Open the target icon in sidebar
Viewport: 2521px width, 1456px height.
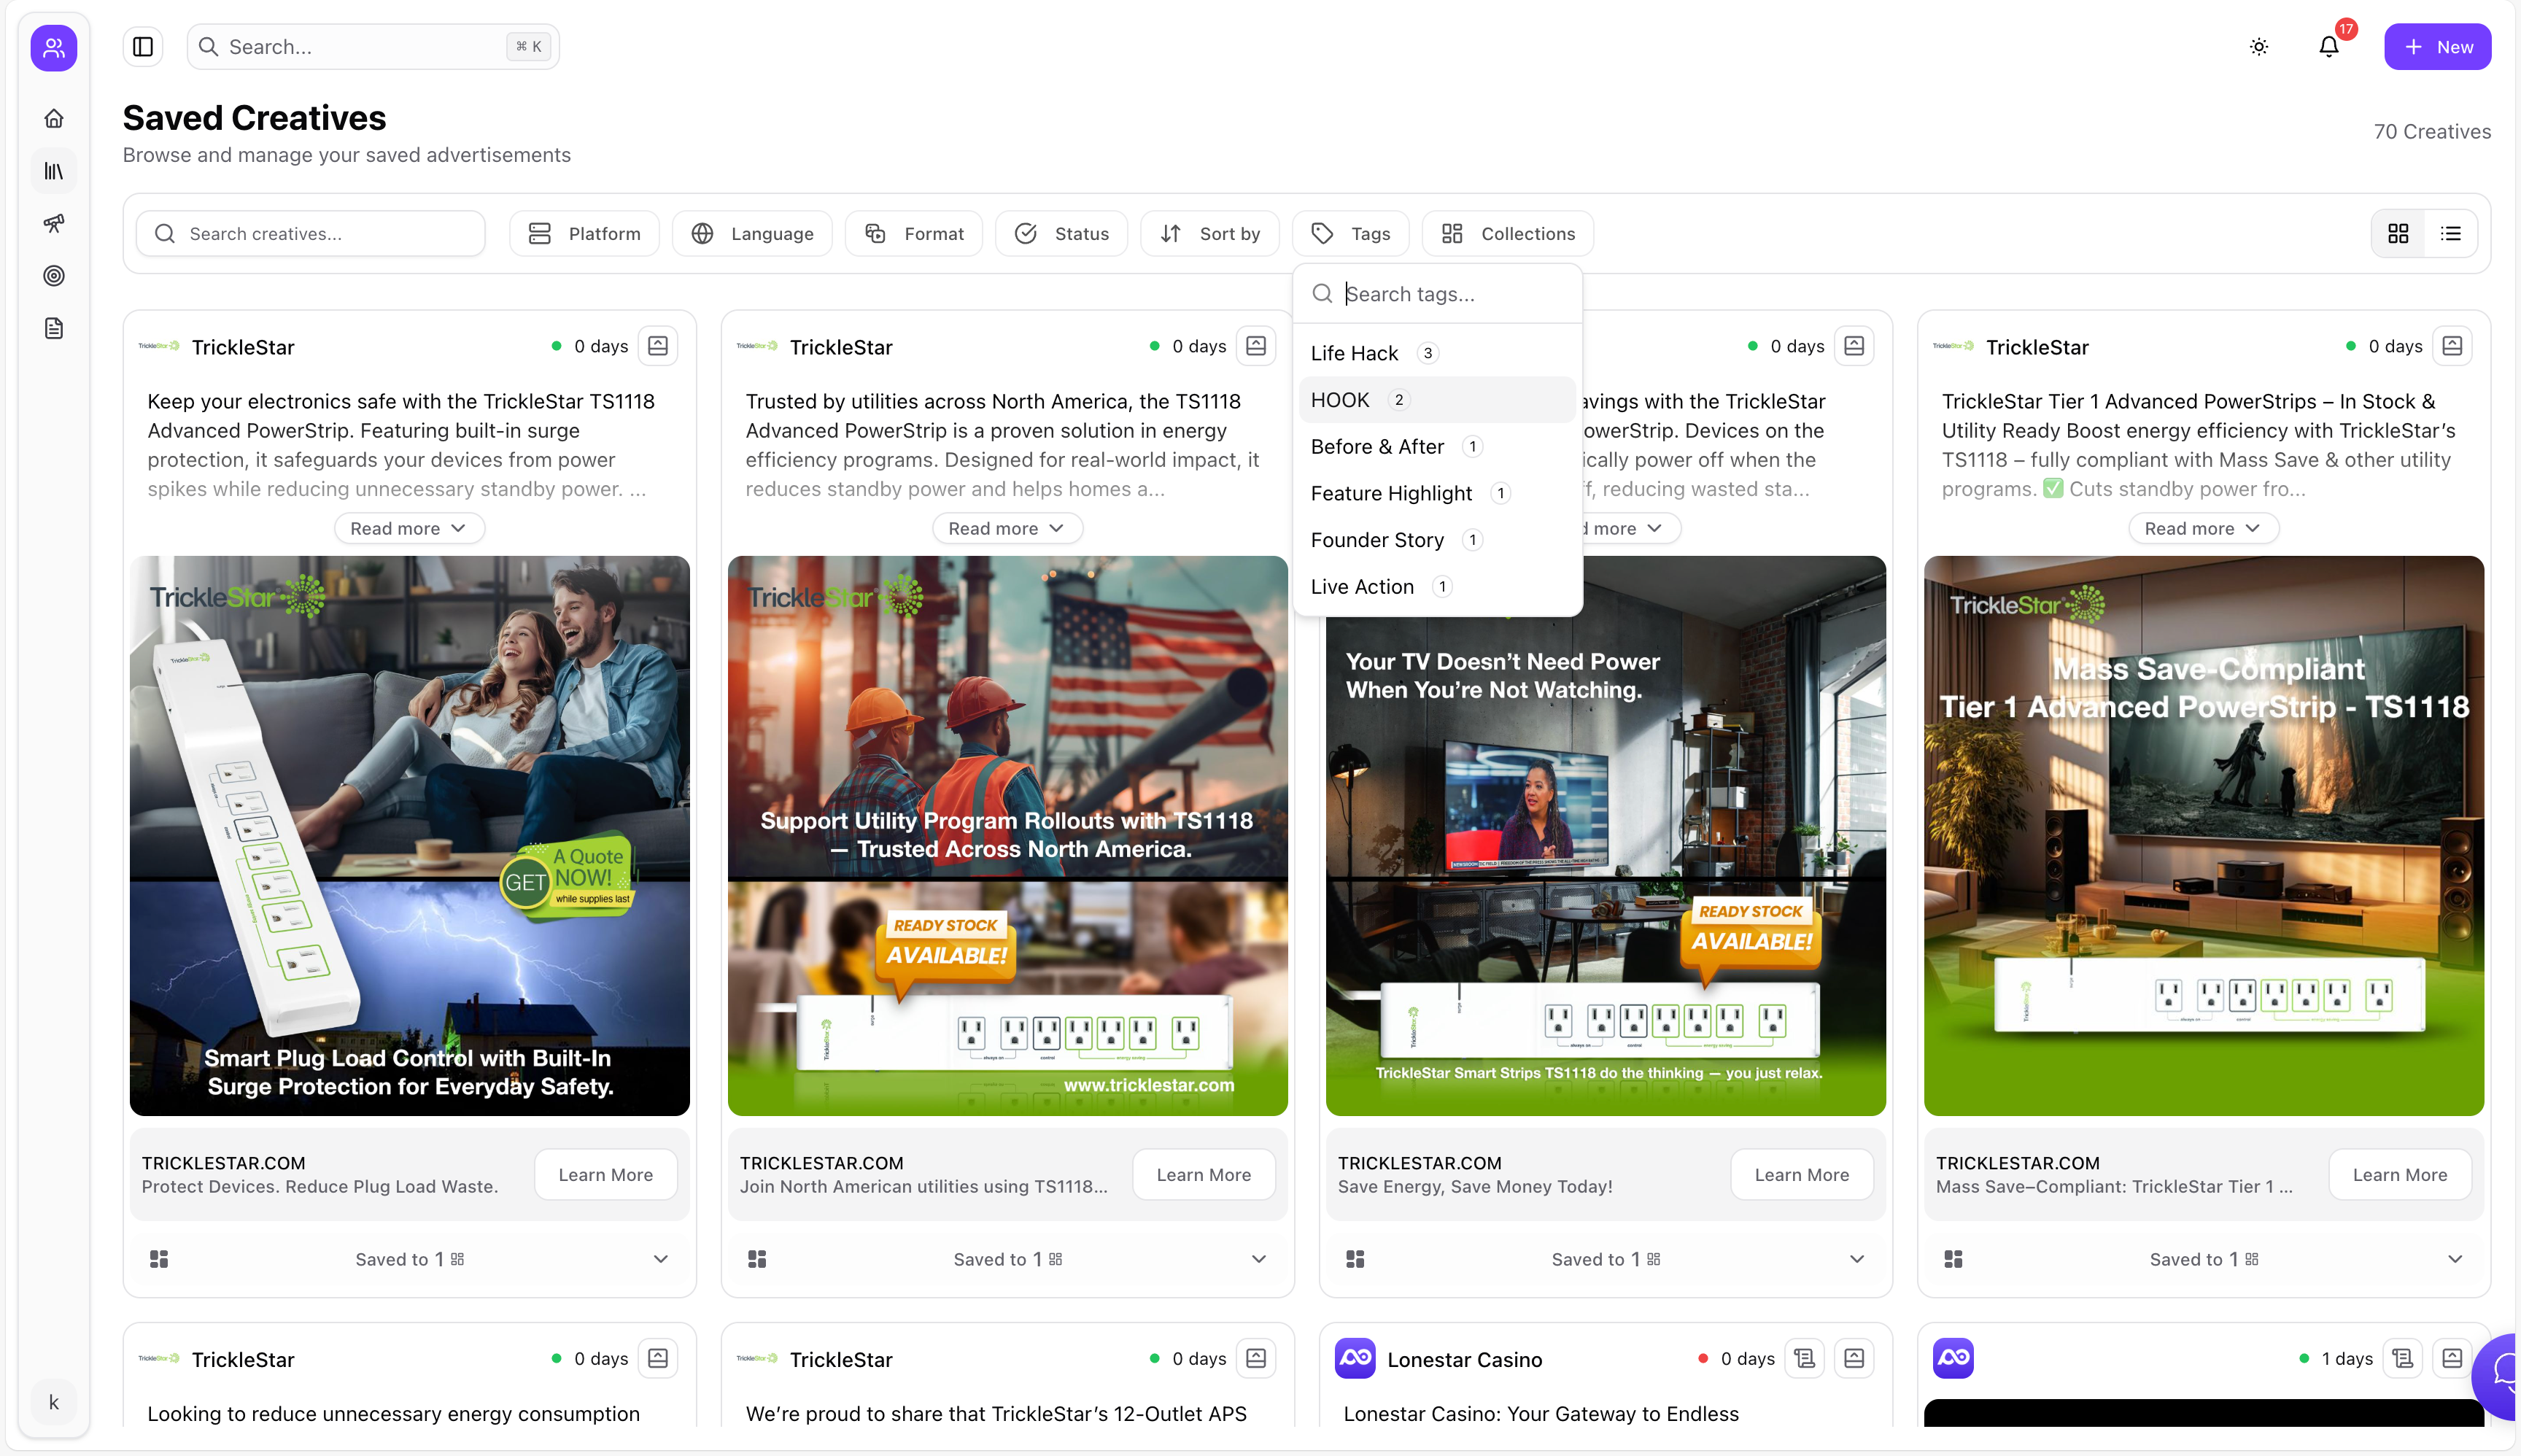(54, 276)
